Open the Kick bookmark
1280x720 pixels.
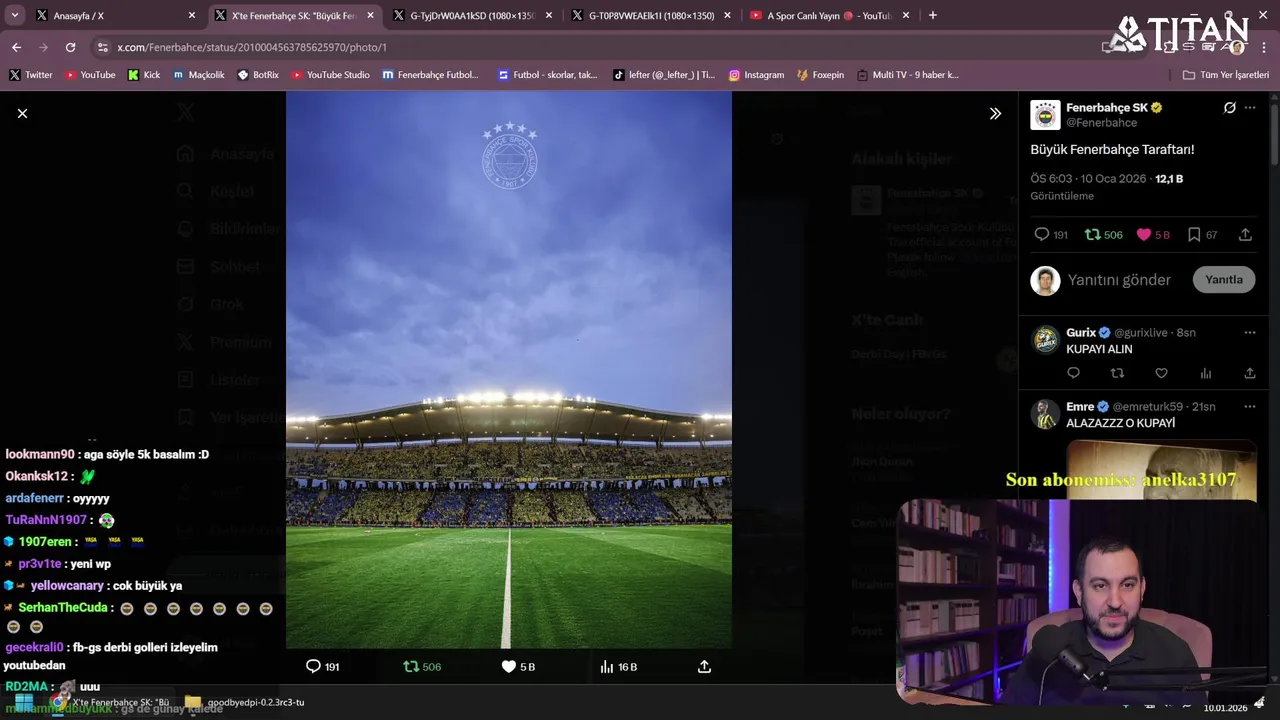[x=144, y=75]
